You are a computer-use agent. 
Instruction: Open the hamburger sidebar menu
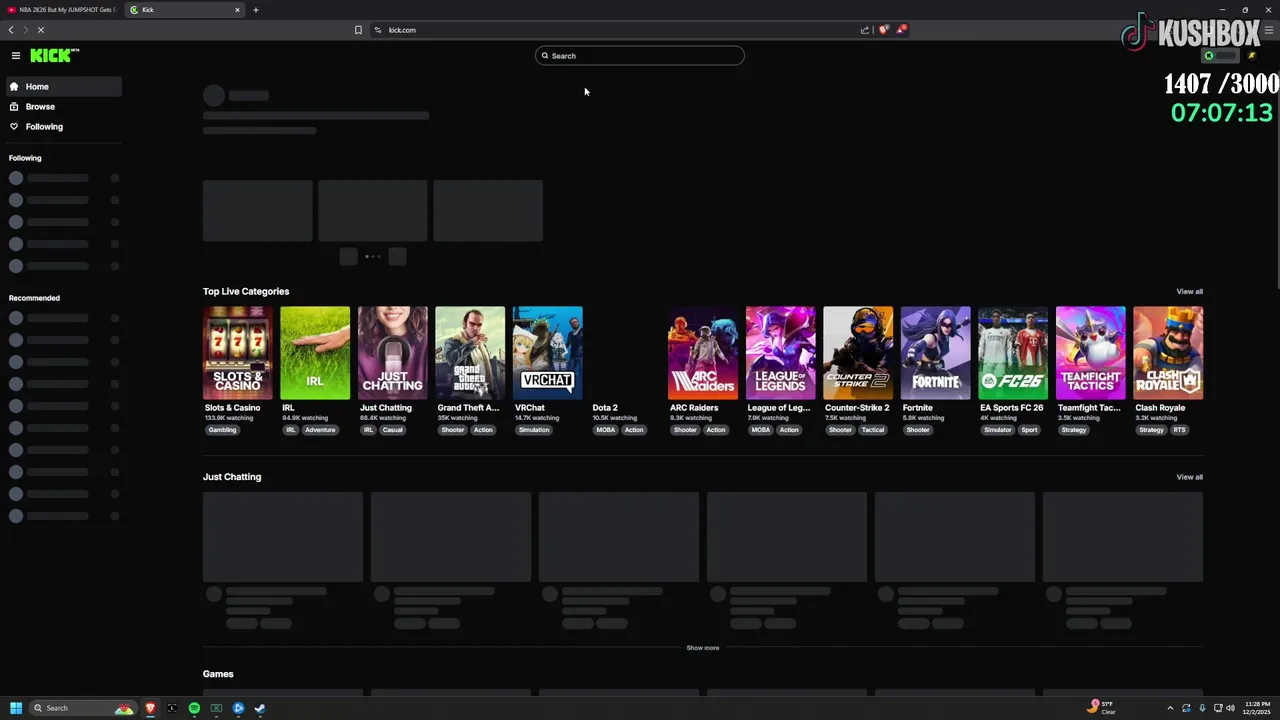tap(16, 56)
